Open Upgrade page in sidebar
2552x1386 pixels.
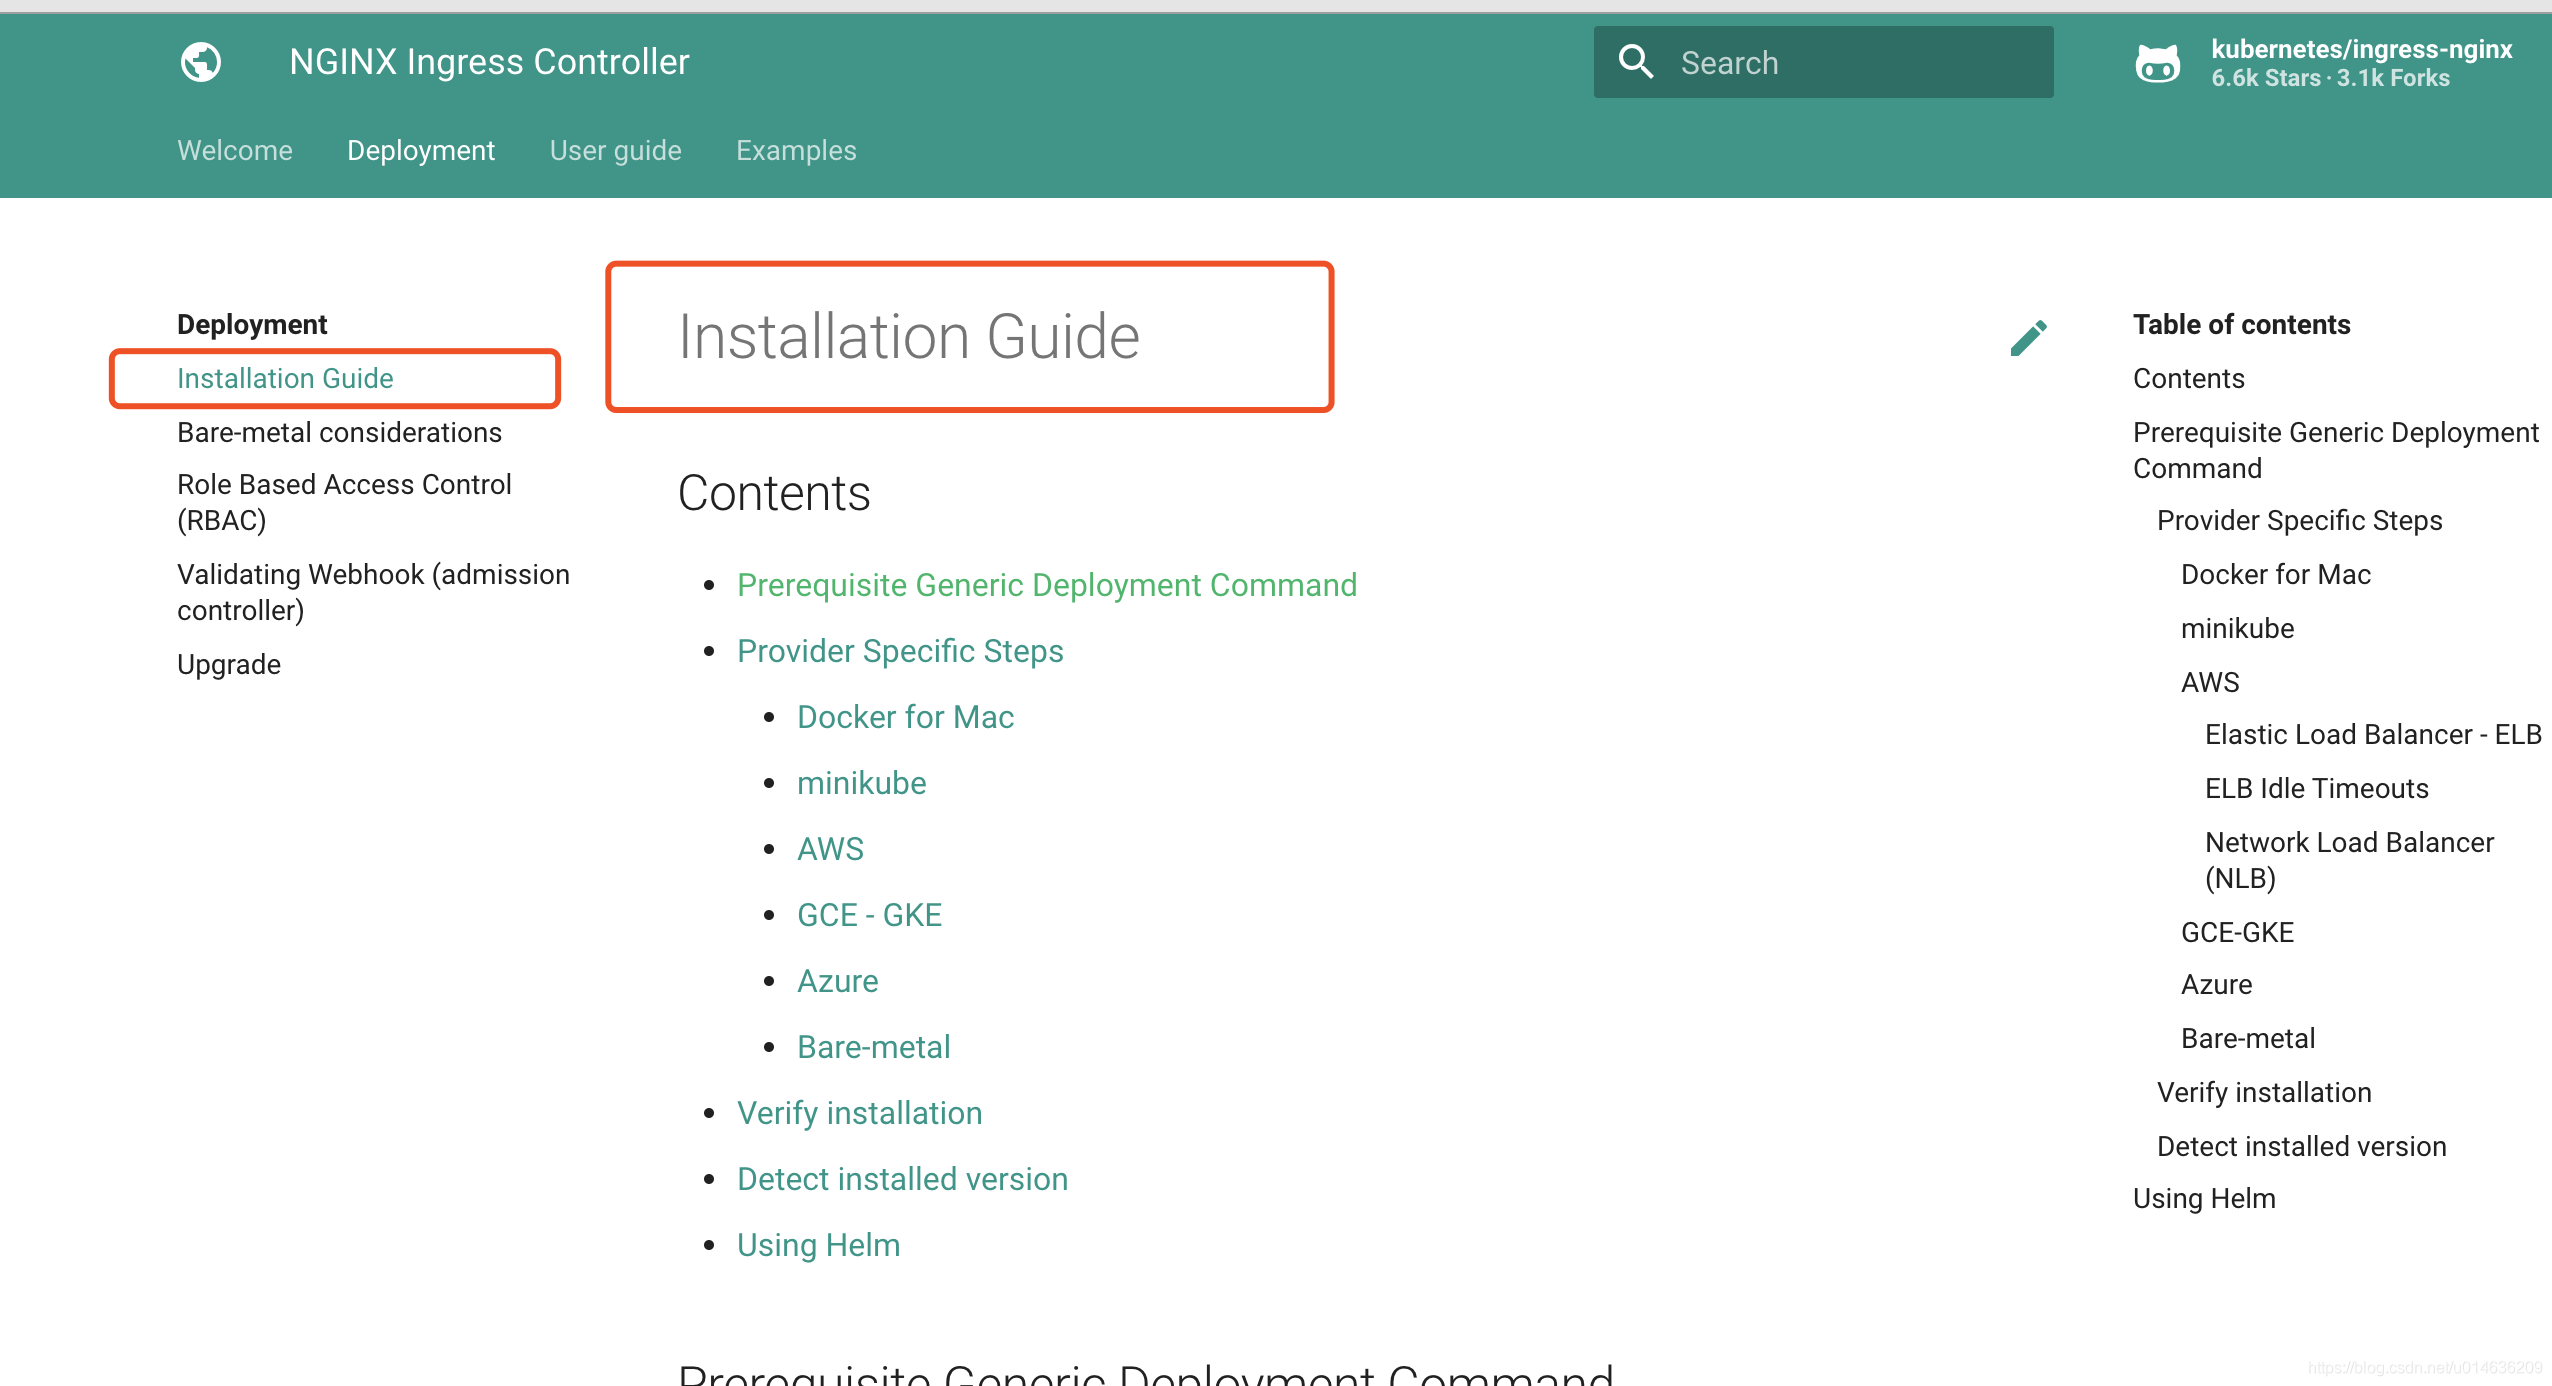click(229, 664)
